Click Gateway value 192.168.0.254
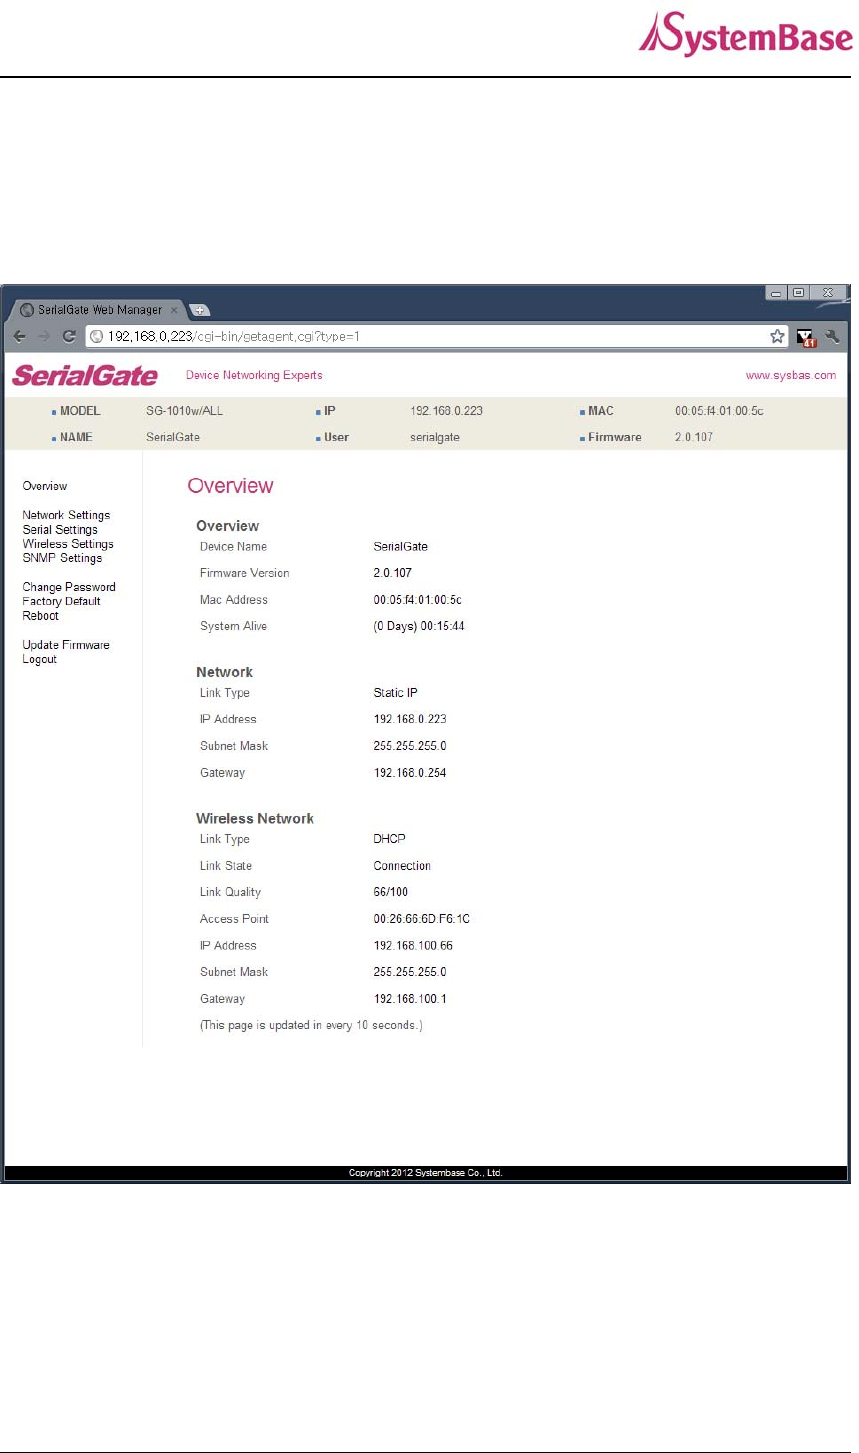The width and height of the screenshot is (859, 1453). 410,773
